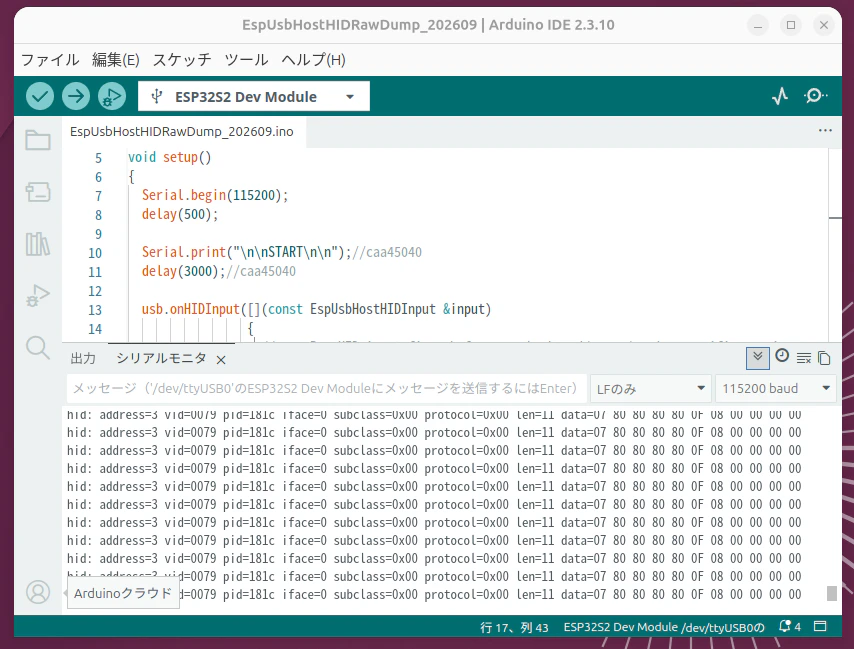Image resolution: width=854 pixels, height=649 pixels.
Task: Click the delay(500); code line
Action: click(180, 215)
